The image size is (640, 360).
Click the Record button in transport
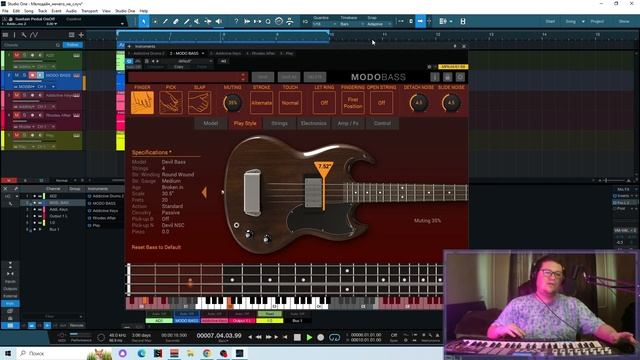tap(321, 337)
